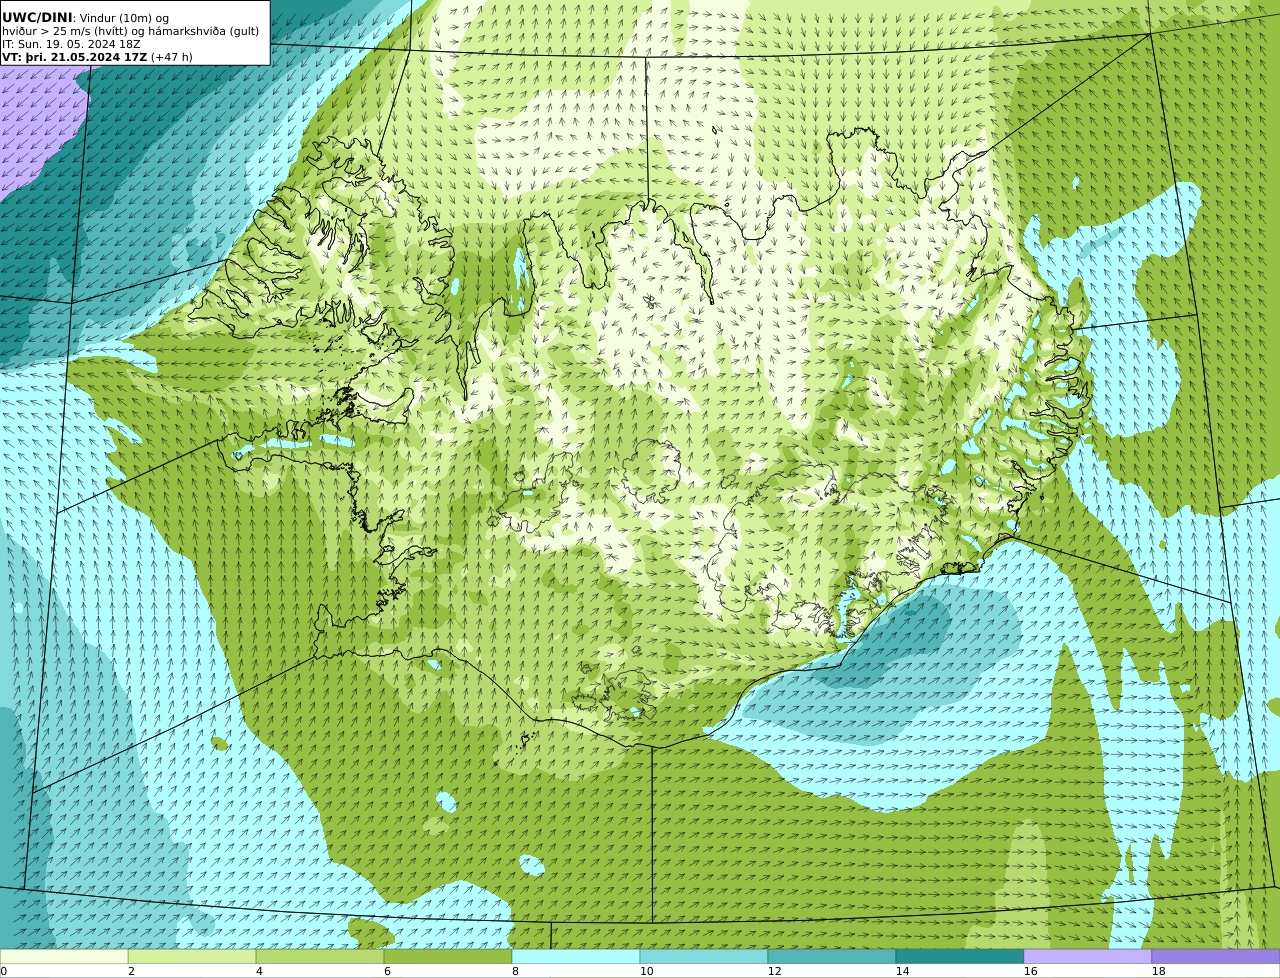Click the pale cyan 8–10 m/s legend swatch
This screenshot has width=1280, height=978.
click(576, 957)
